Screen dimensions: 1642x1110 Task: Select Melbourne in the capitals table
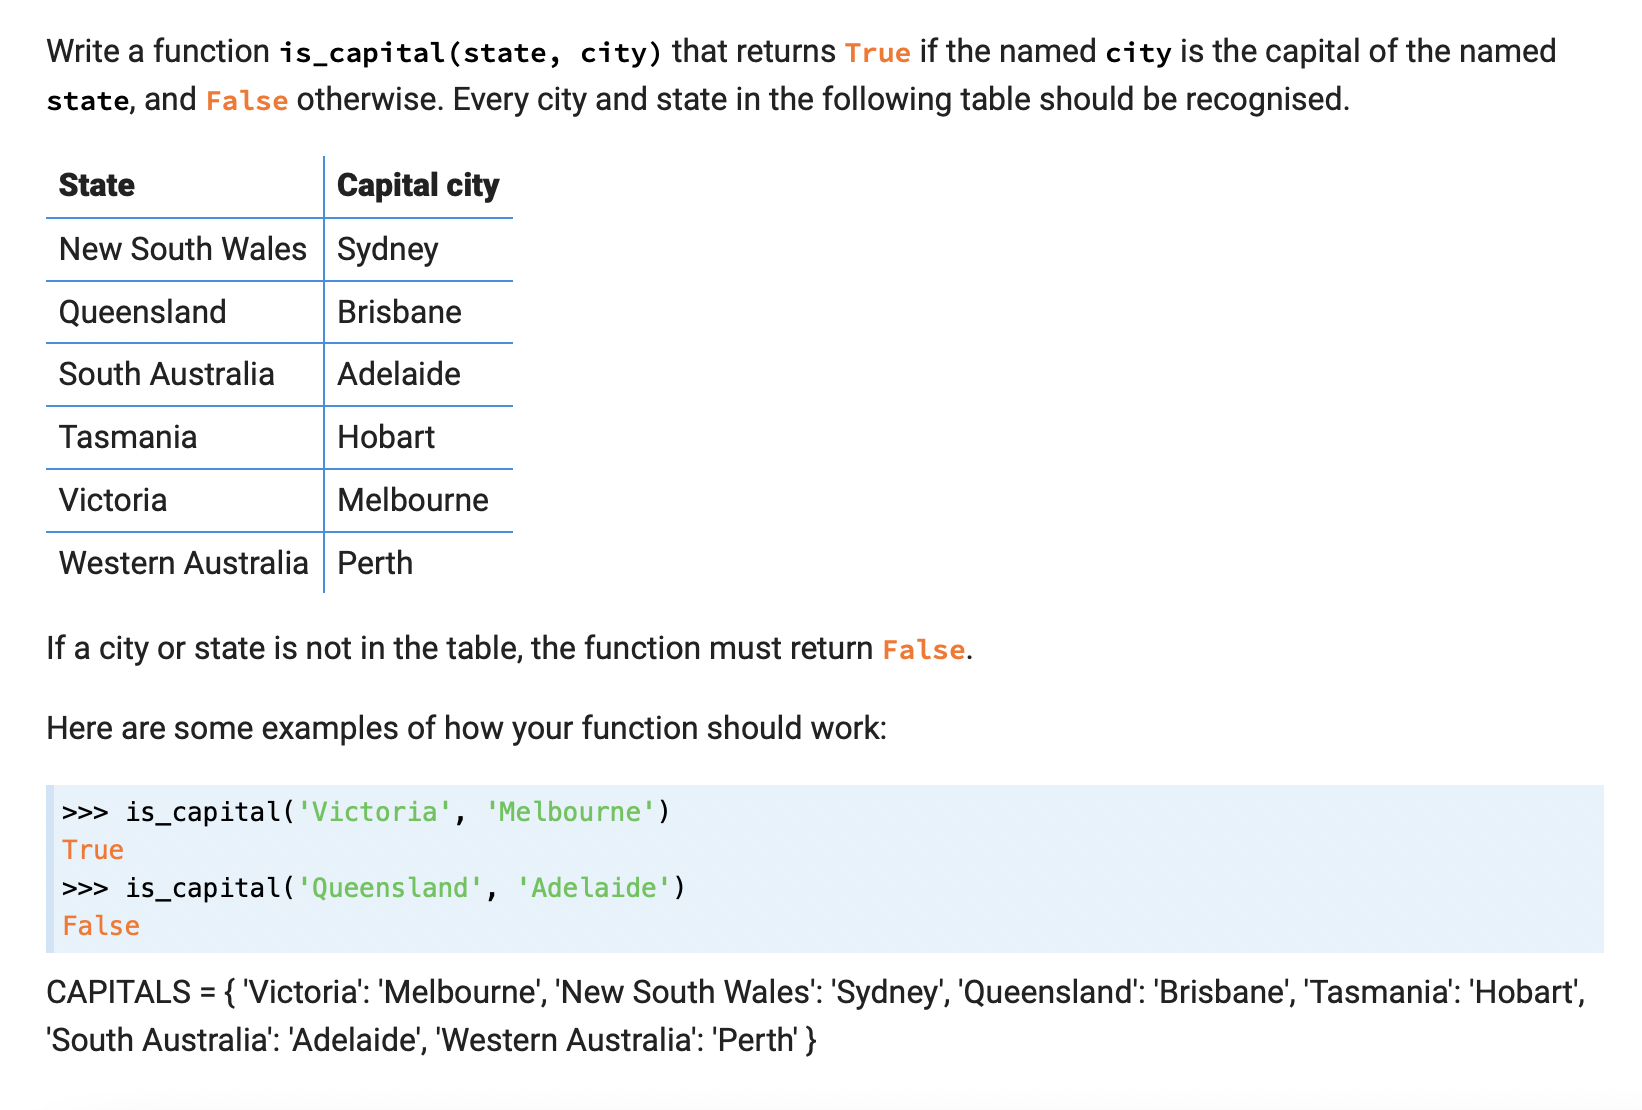click(x=412, y=500)
